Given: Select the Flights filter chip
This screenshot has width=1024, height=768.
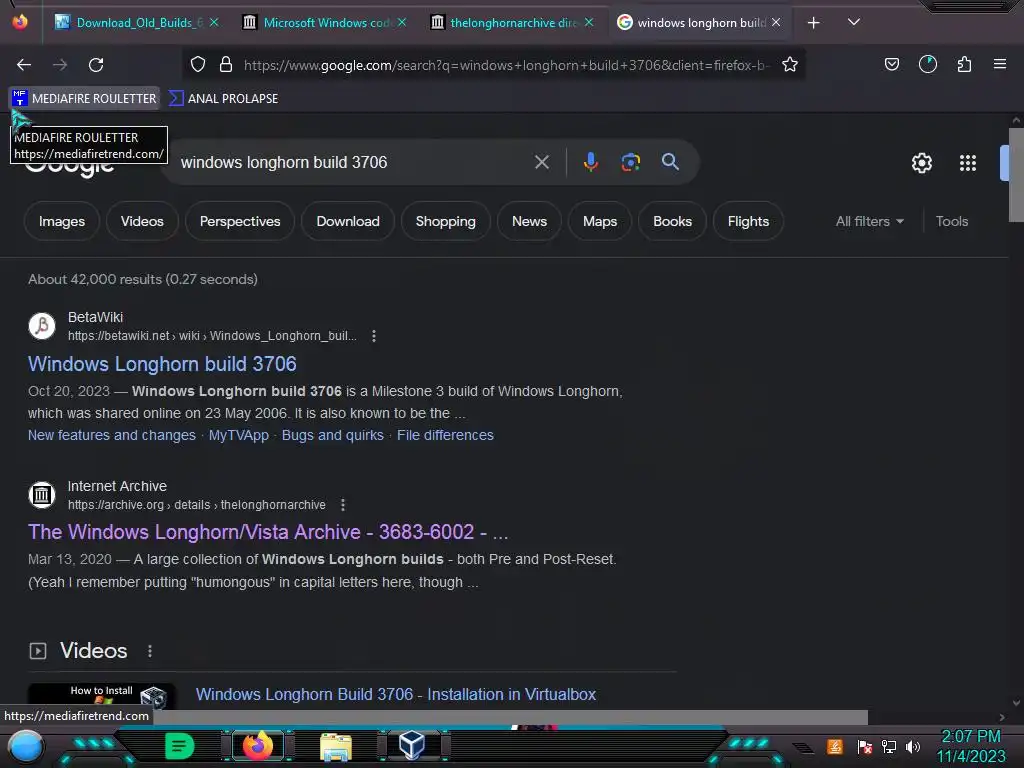Looking at the screenshot, I should click(x=748, y=221).
